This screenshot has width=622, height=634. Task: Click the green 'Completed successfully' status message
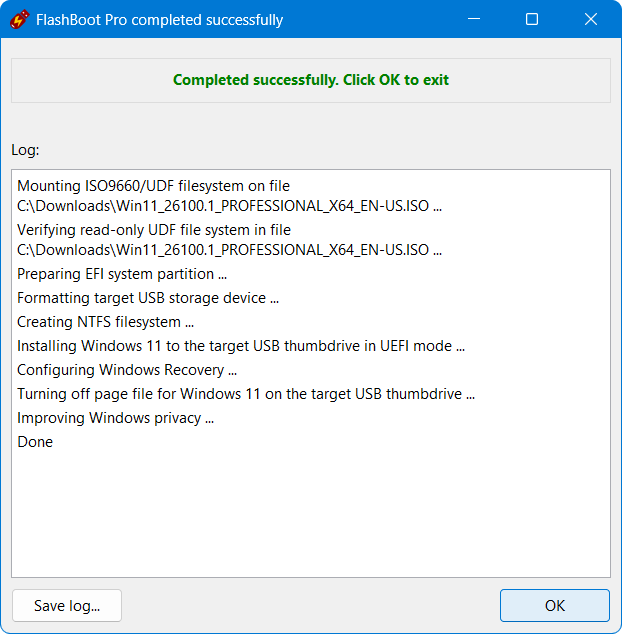coord(311,80)
